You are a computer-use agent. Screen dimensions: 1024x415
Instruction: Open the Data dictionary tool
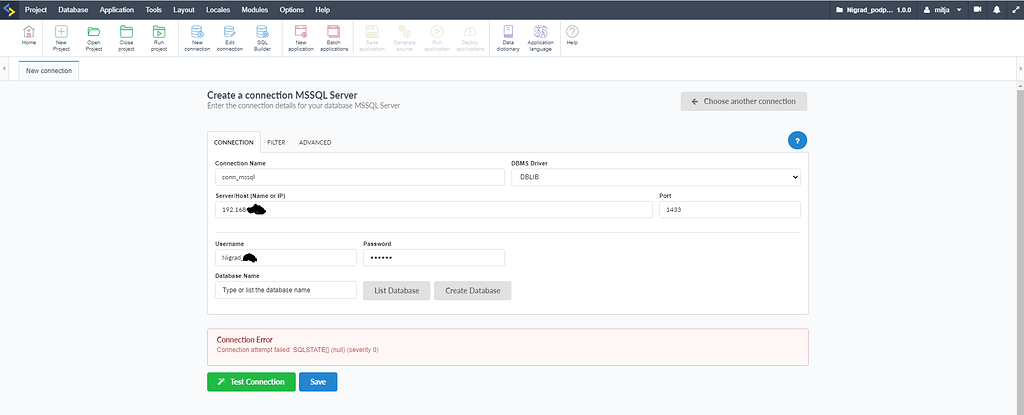pyautogui.click(x=508, y=36)
